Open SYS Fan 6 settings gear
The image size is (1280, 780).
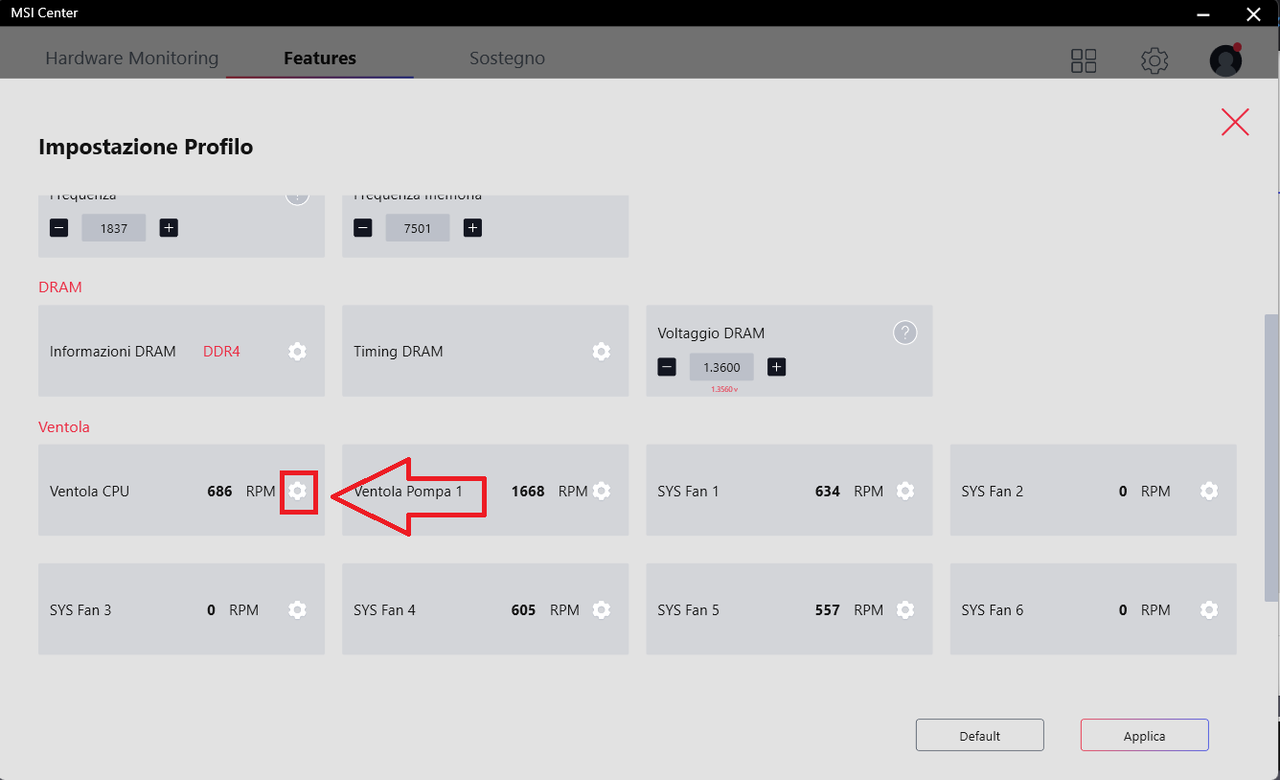pyautogui.click(x=1209, y=610)
